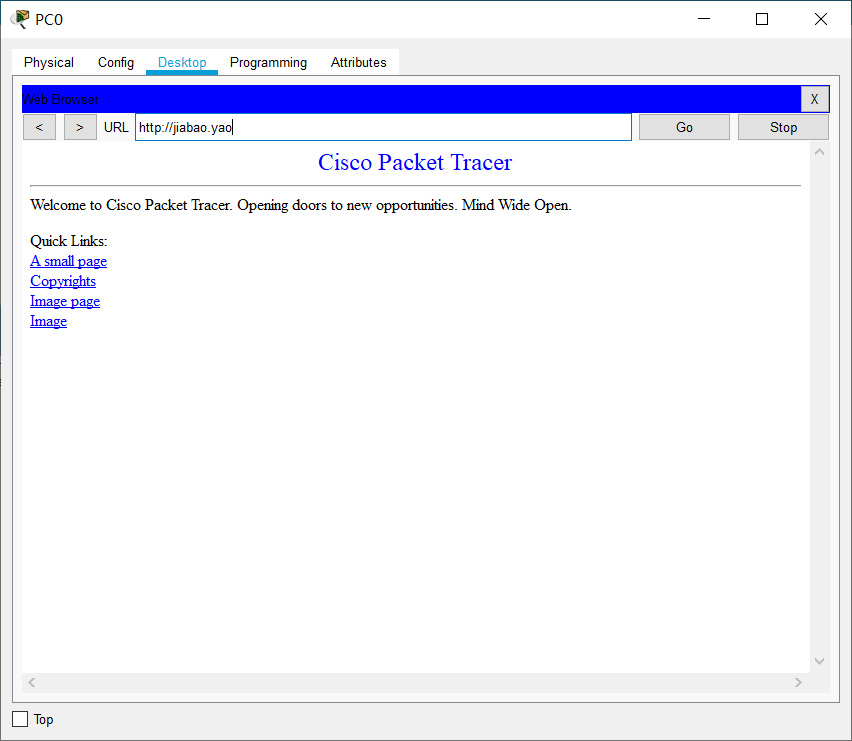The height and width of the screenshot is (741, 852).
Task: Stop page loading with the Stop button
Action: (783, 127)
